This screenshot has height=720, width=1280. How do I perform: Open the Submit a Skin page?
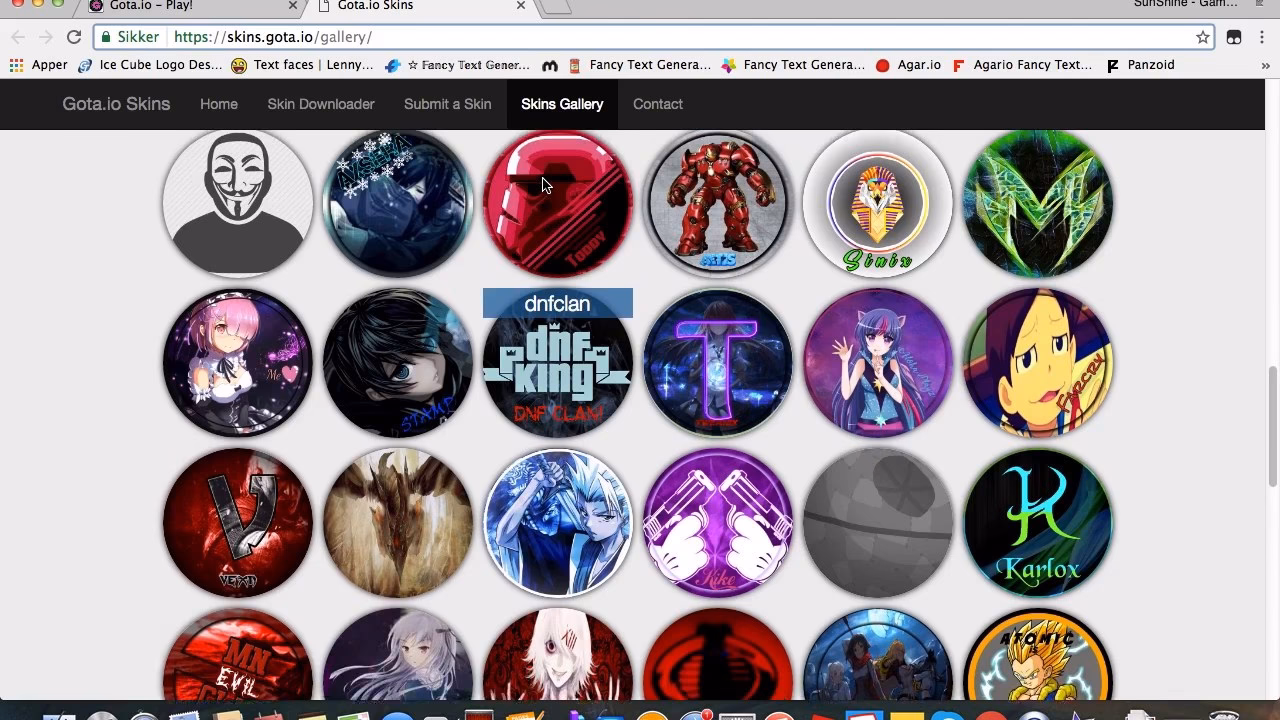(x=447, y=104)
